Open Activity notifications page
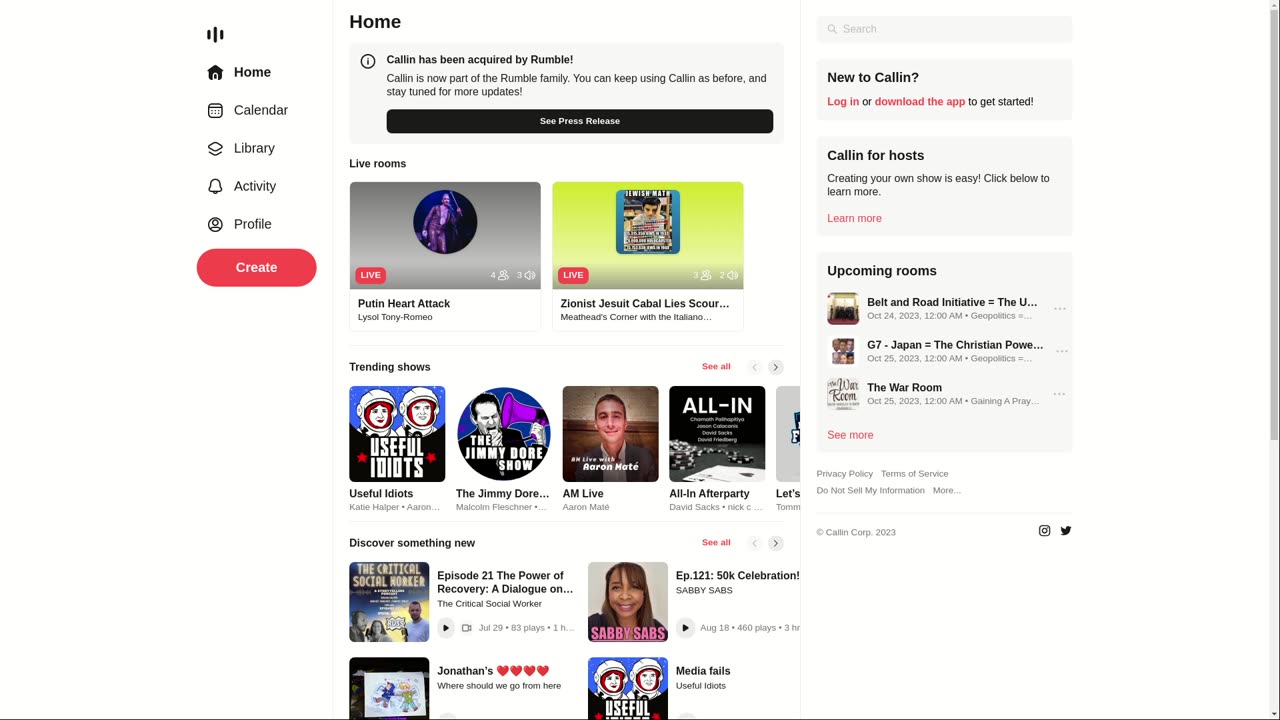Viewport: 1280px width, 720px height. pyautogui.click(x=241, y=186)
